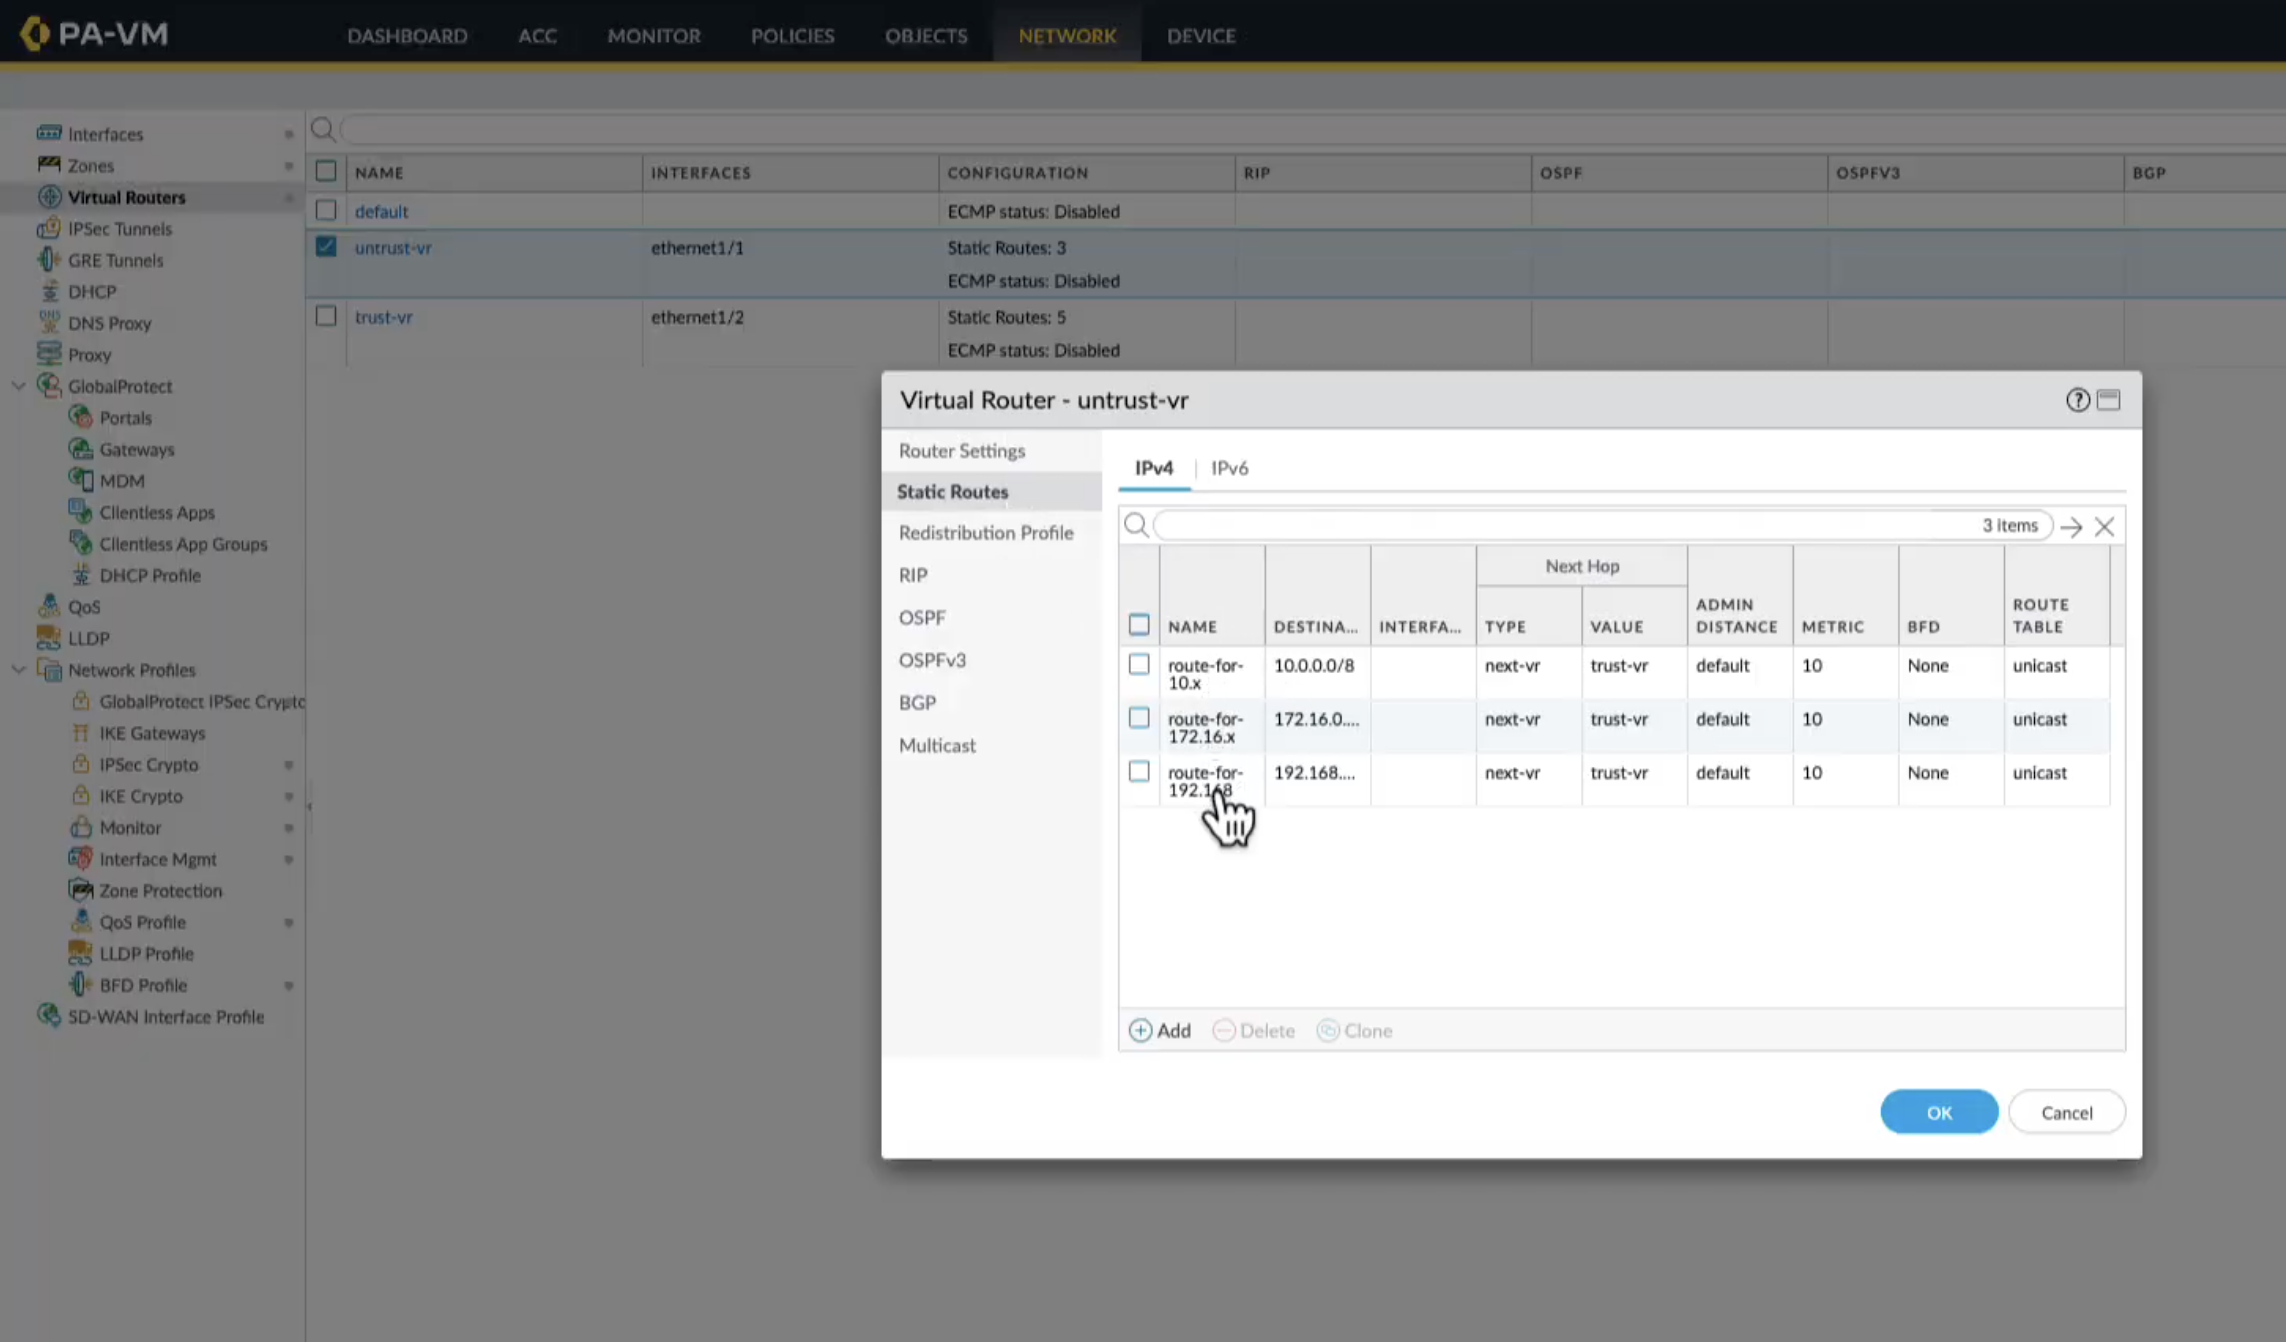Check the route-for-10.x checkbox
Screen dimensions: 2286x1342
pos(1139,664)
